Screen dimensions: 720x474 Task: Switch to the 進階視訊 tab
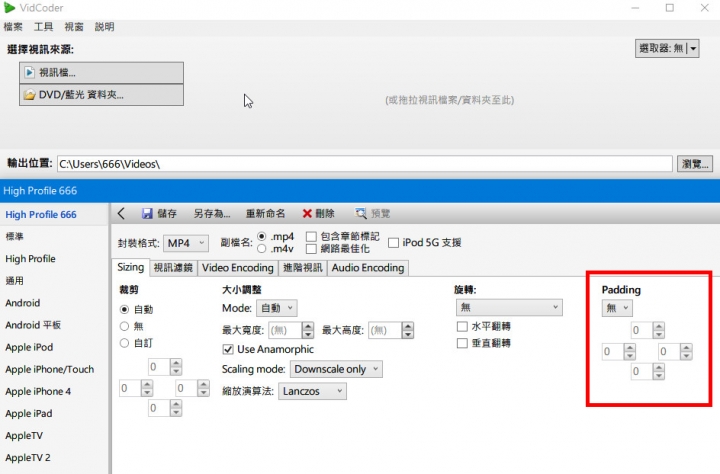tap(303, 268)
